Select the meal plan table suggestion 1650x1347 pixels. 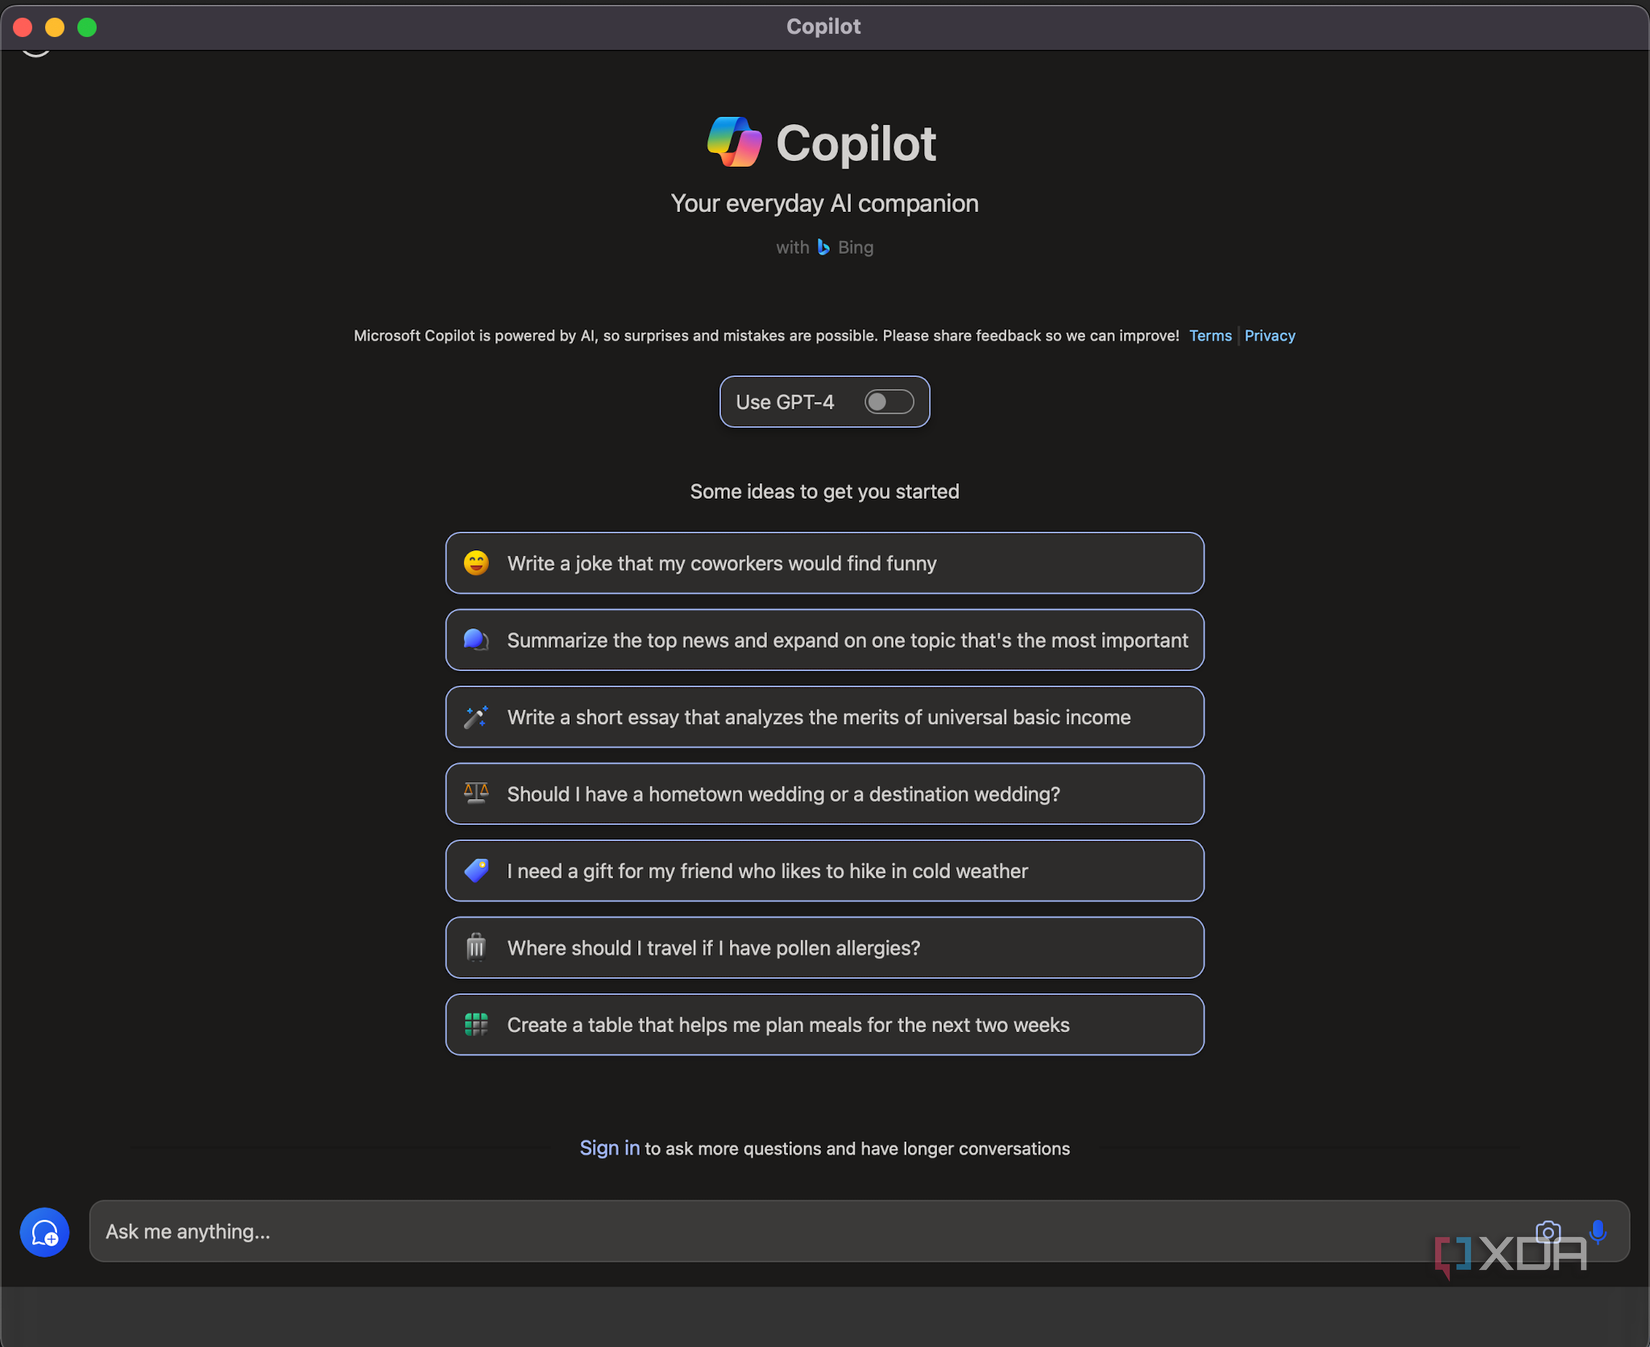tap(825, 1025)
